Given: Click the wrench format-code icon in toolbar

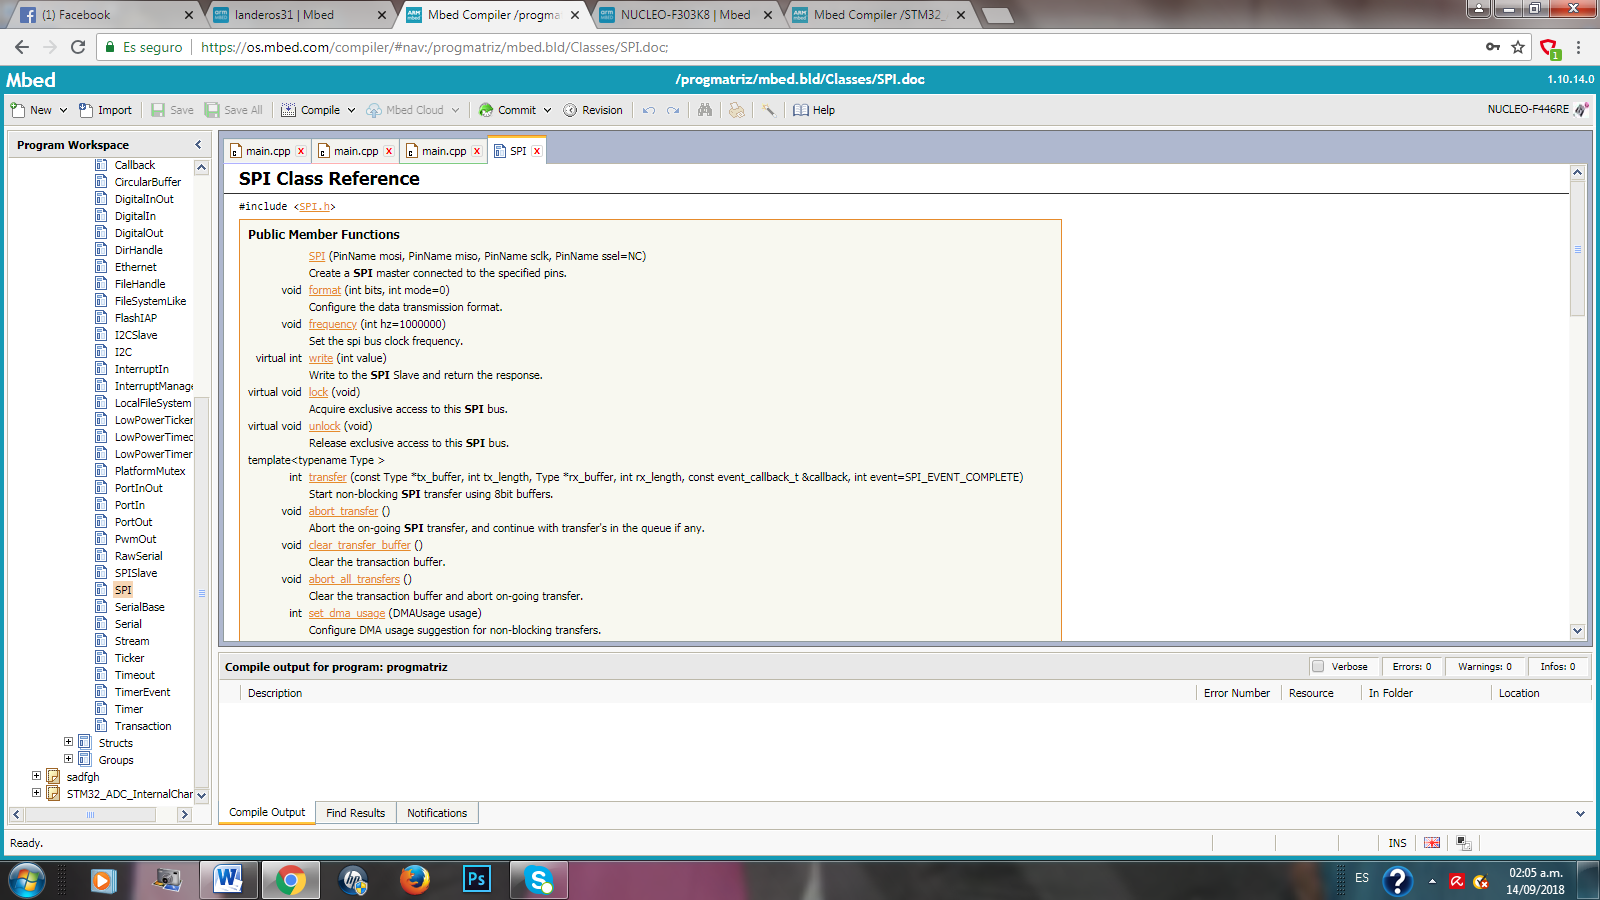Looking at the screenshot, I should (x=768, y=110).
